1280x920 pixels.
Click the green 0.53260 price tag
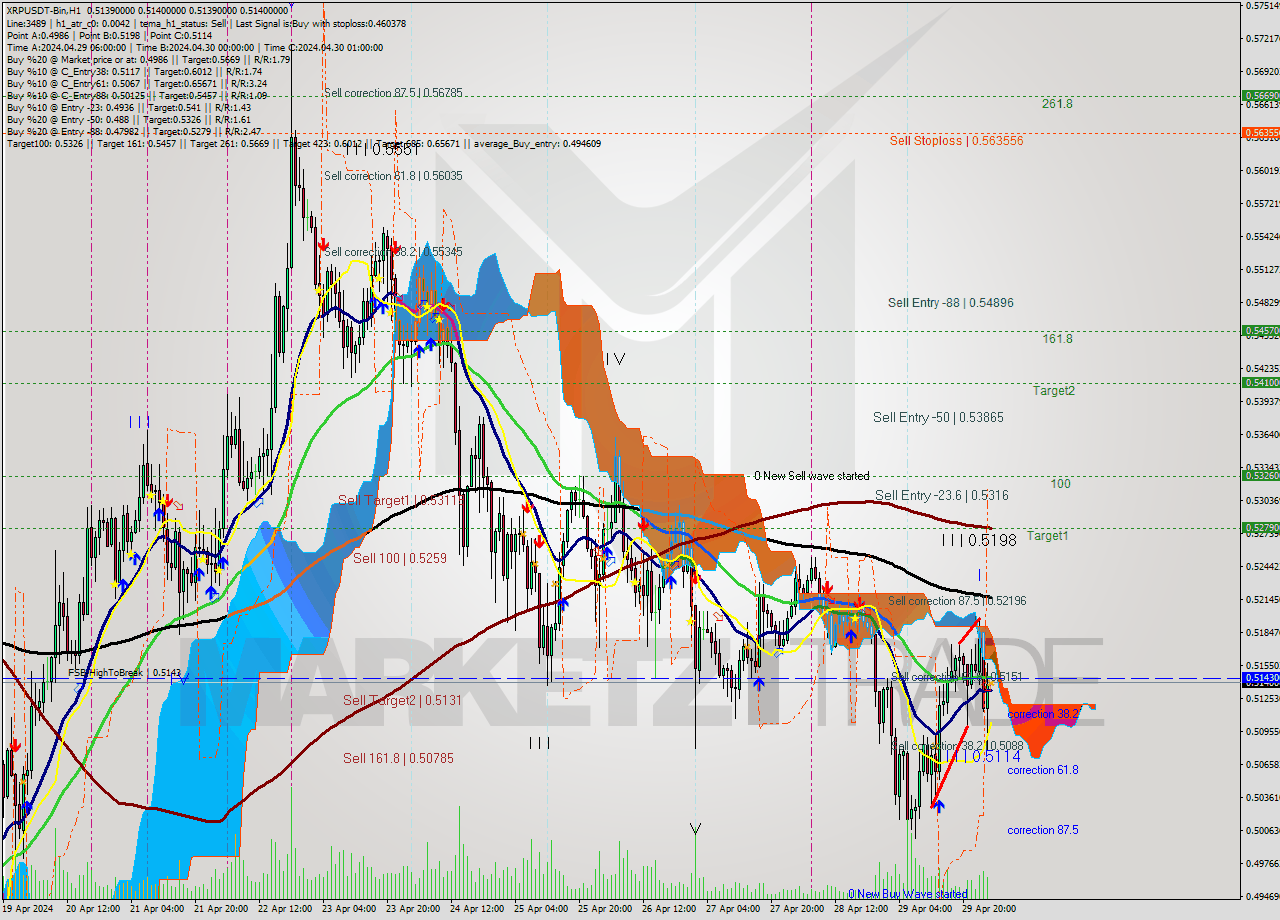[x=1260, y=476]
